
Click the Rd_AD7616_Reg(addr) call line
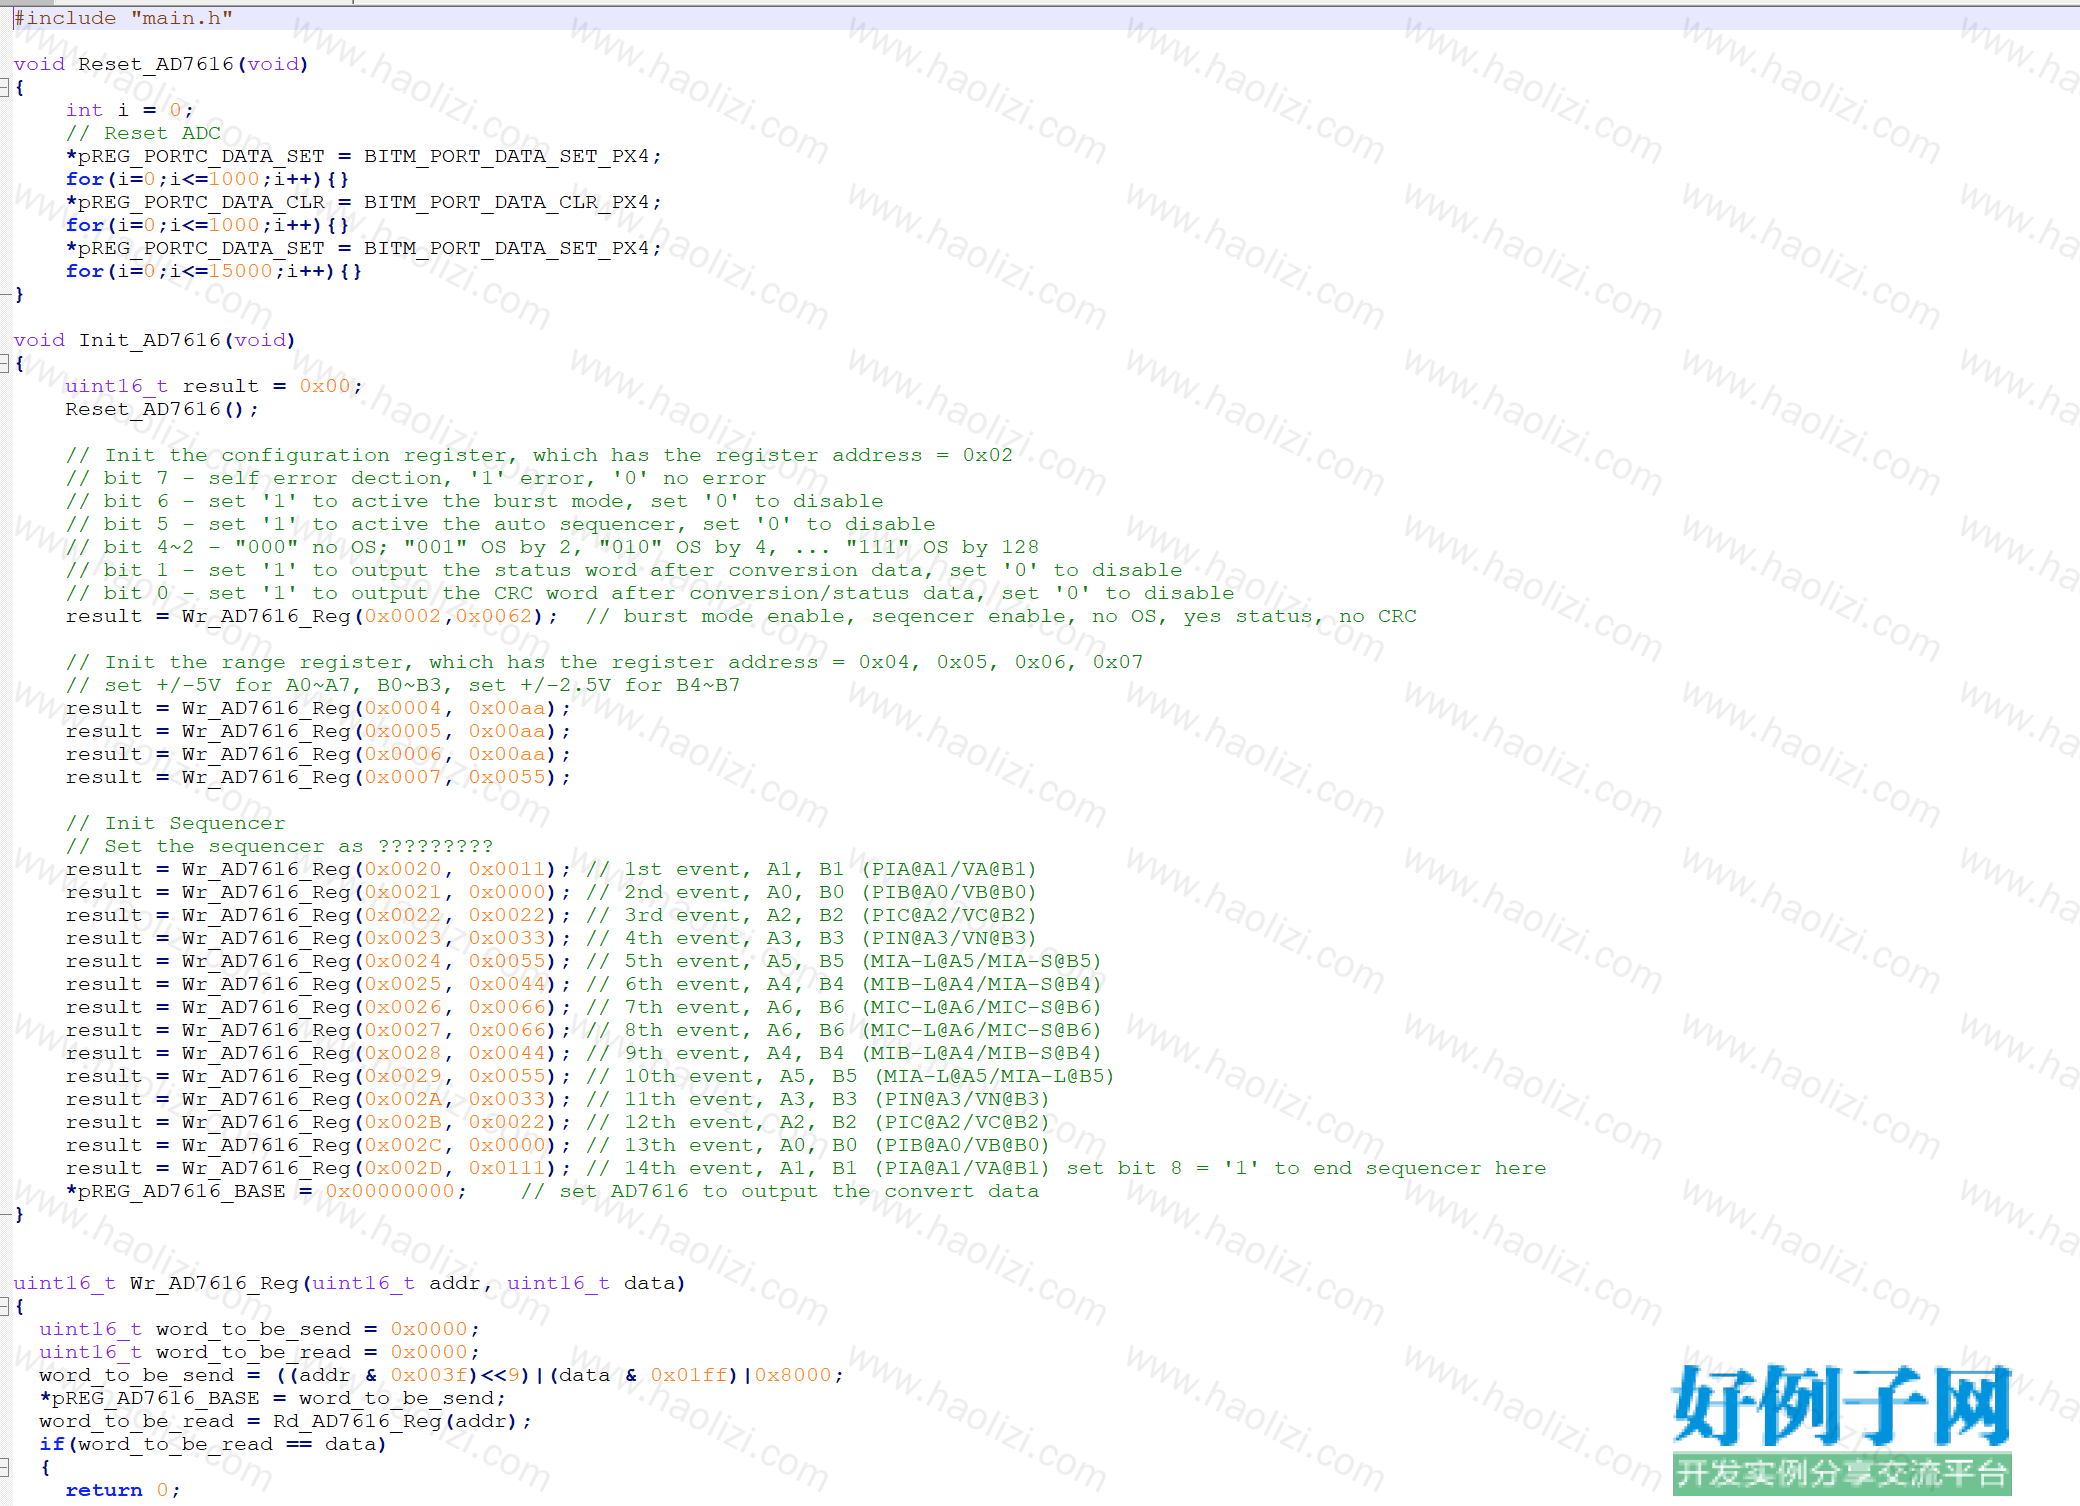pos(286,1421)
